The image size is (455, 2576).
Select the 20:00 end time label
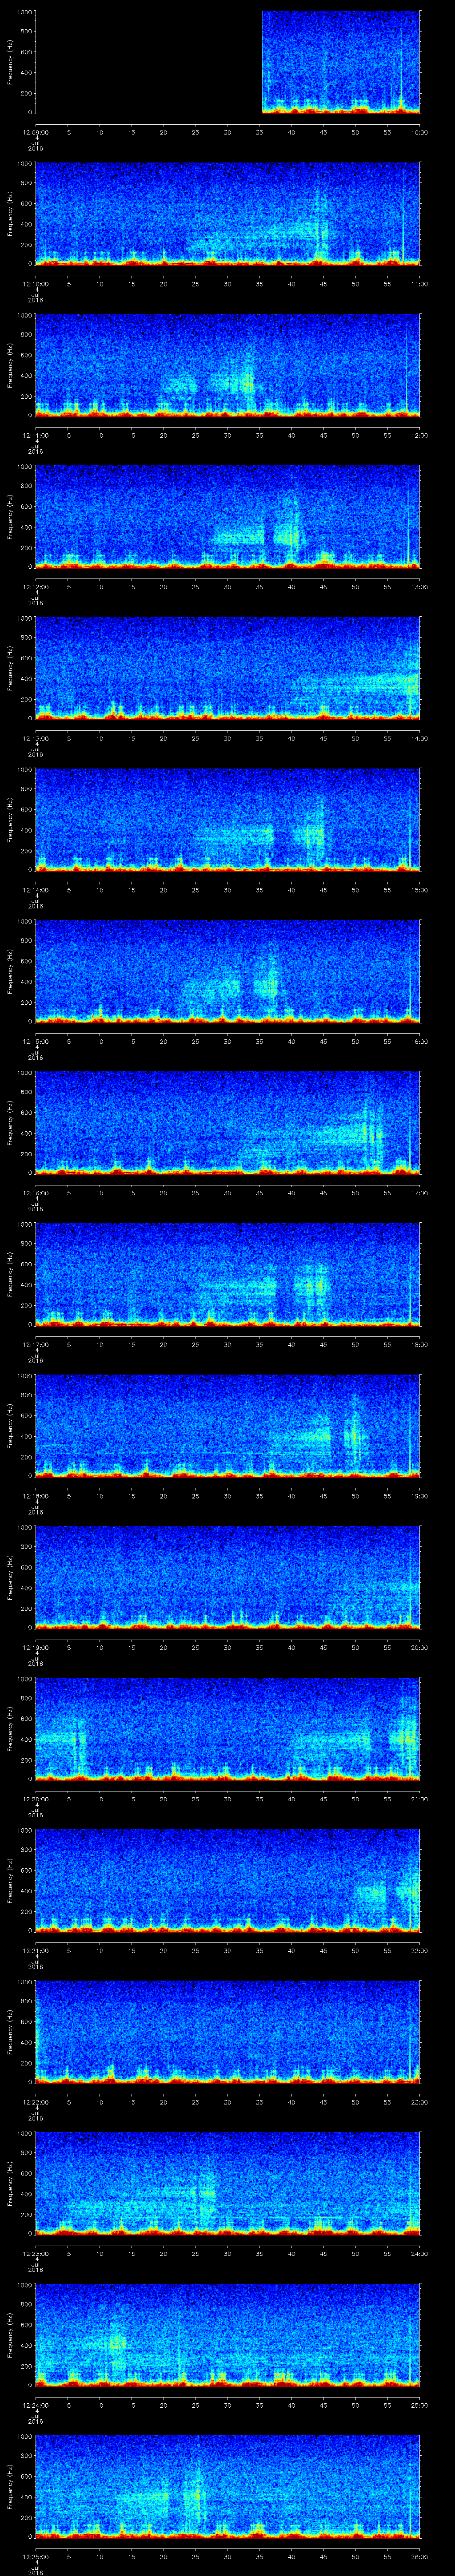click(x=419, y=1647)
